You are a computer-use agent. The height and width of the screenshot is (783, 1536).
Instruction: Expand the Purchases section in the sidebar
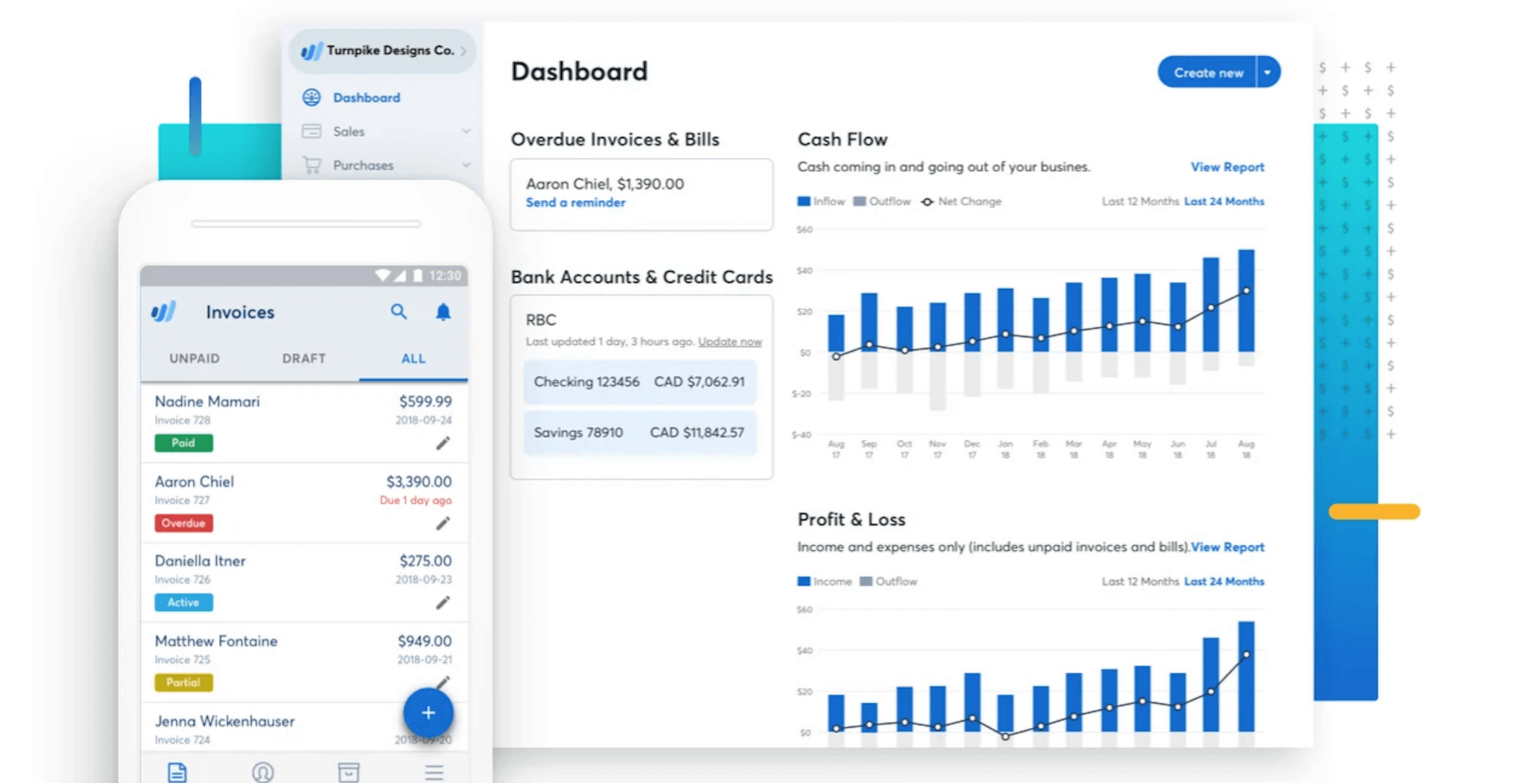click(x=466, y=165)
